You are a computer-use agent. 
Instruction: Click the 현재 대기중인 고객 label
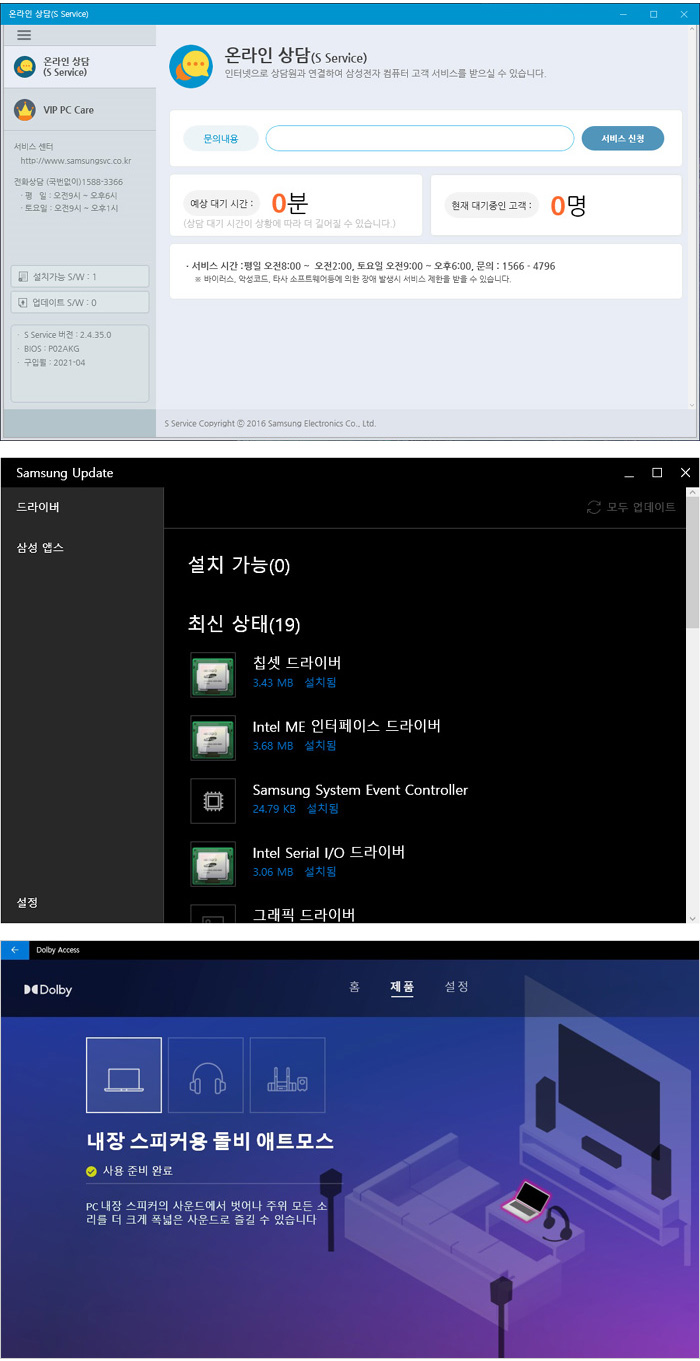(x=492, y=205)
